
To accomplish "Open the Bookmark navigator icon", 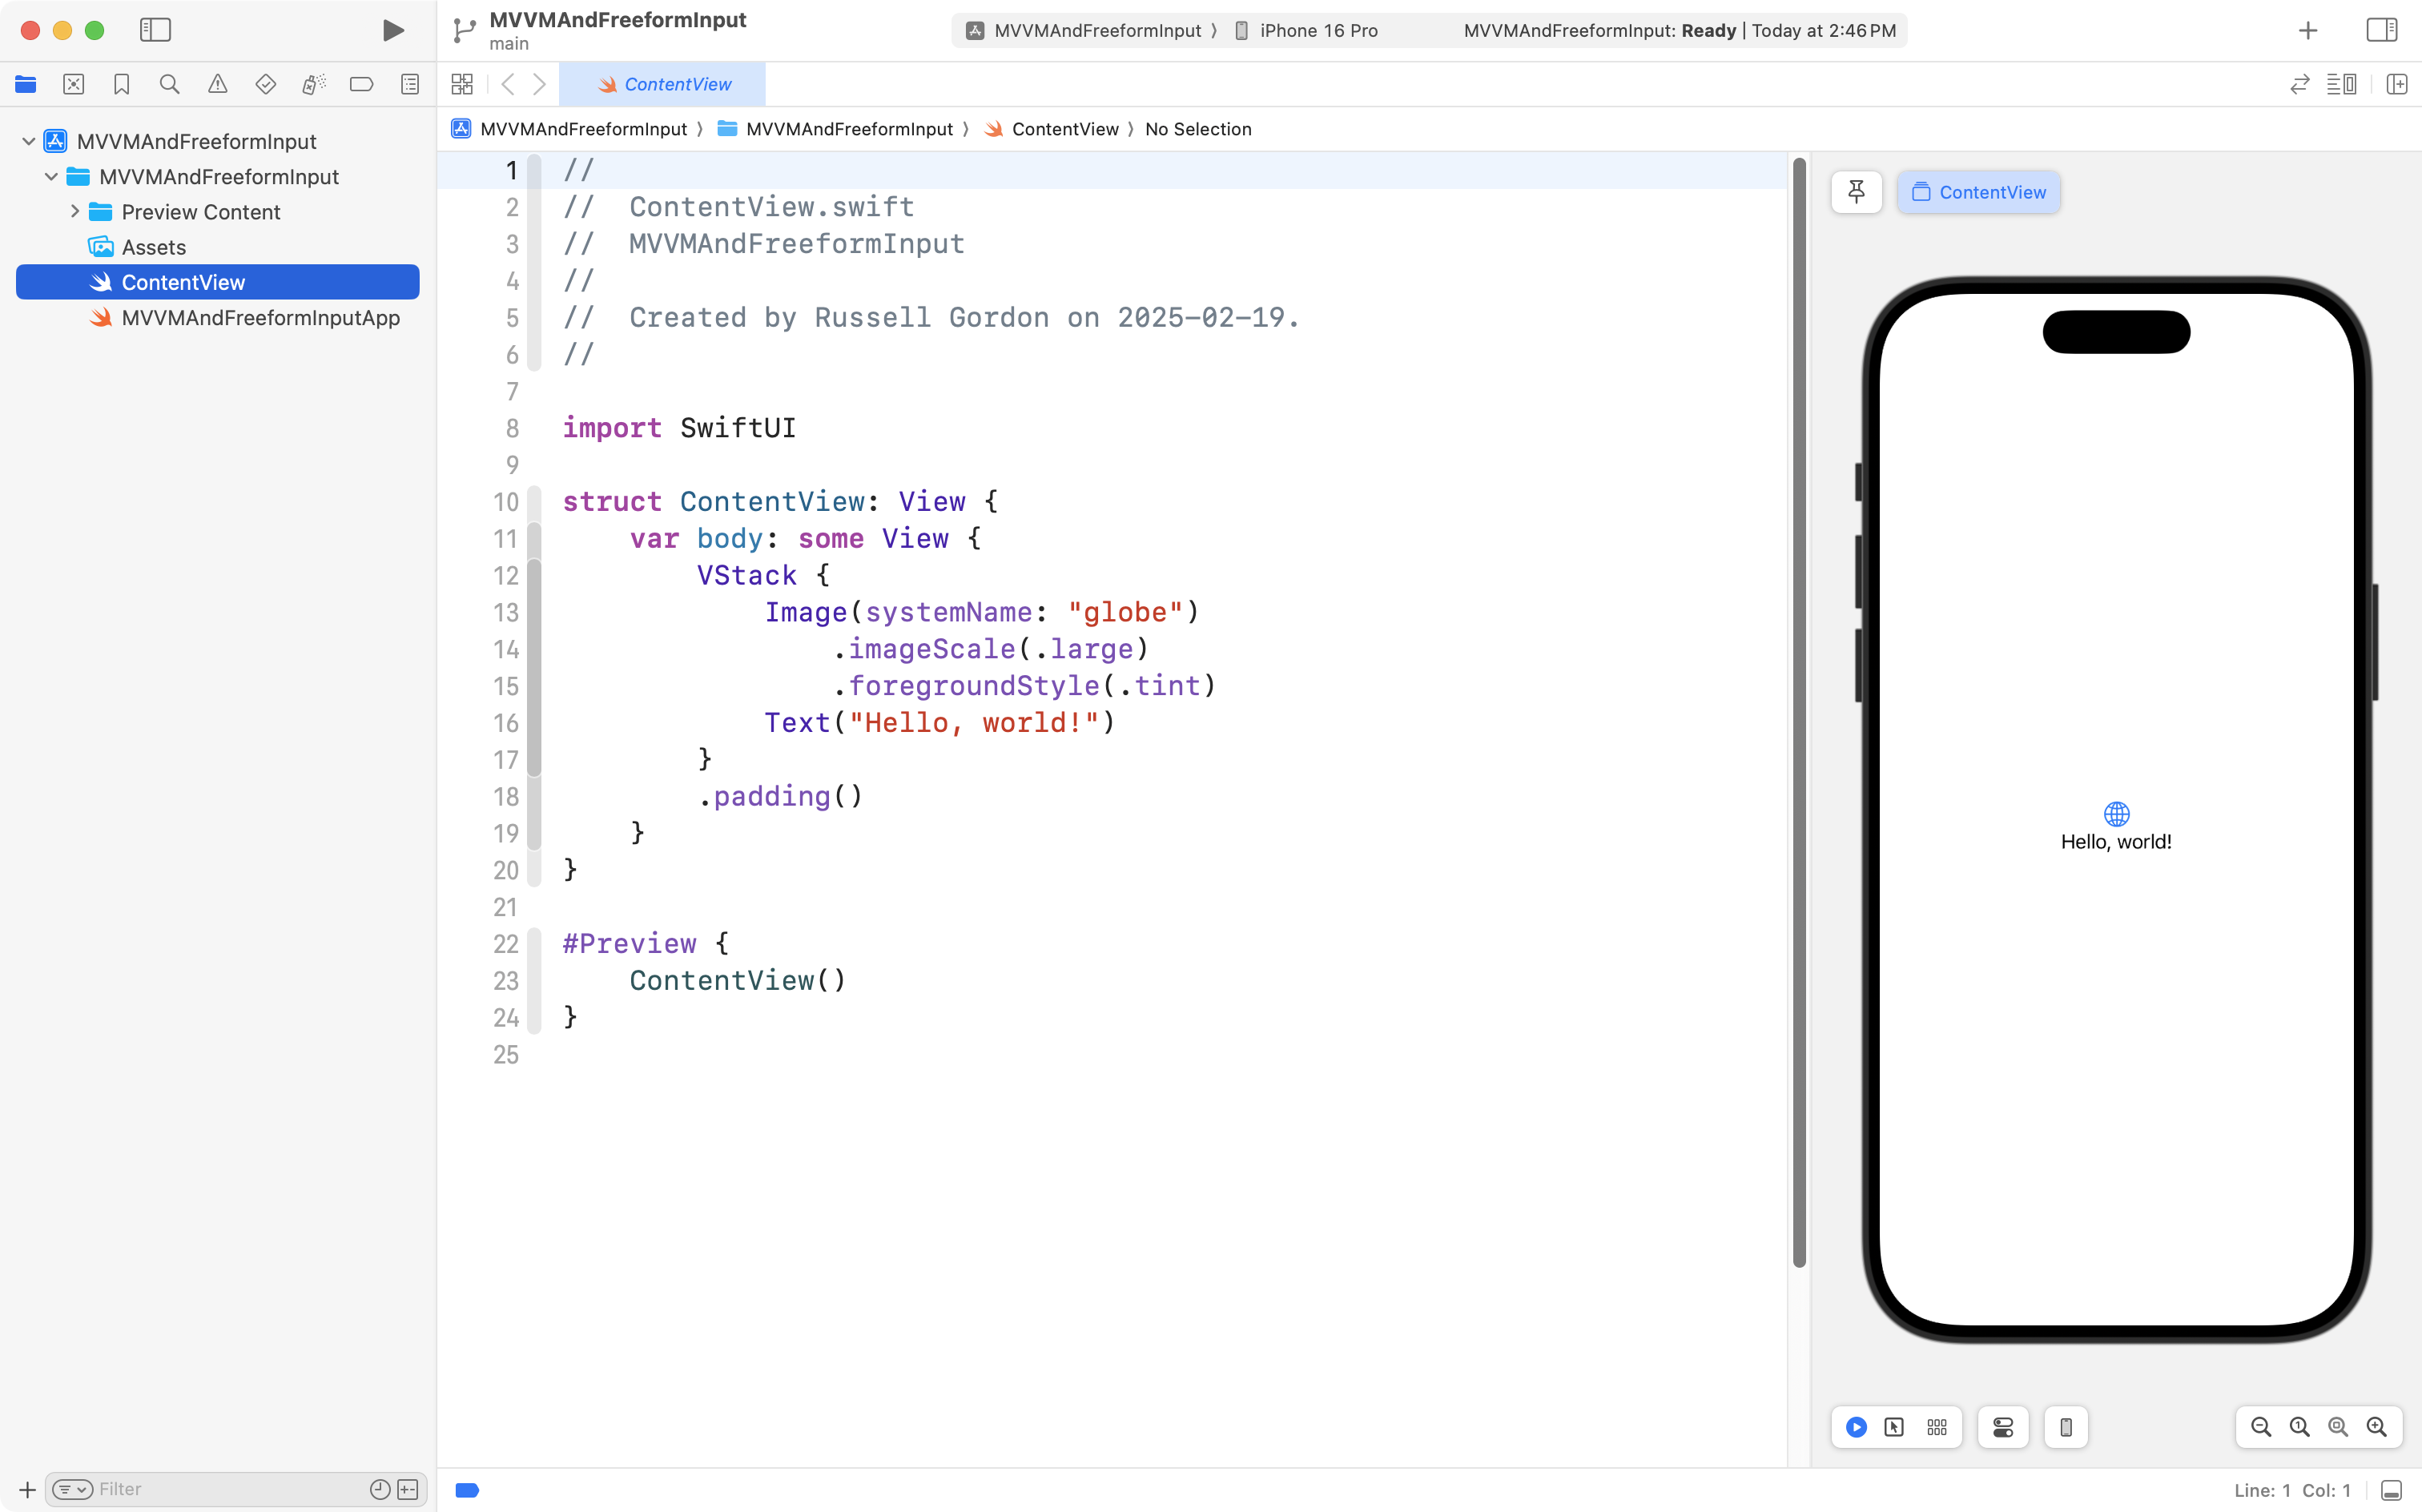I will point(121,84).
